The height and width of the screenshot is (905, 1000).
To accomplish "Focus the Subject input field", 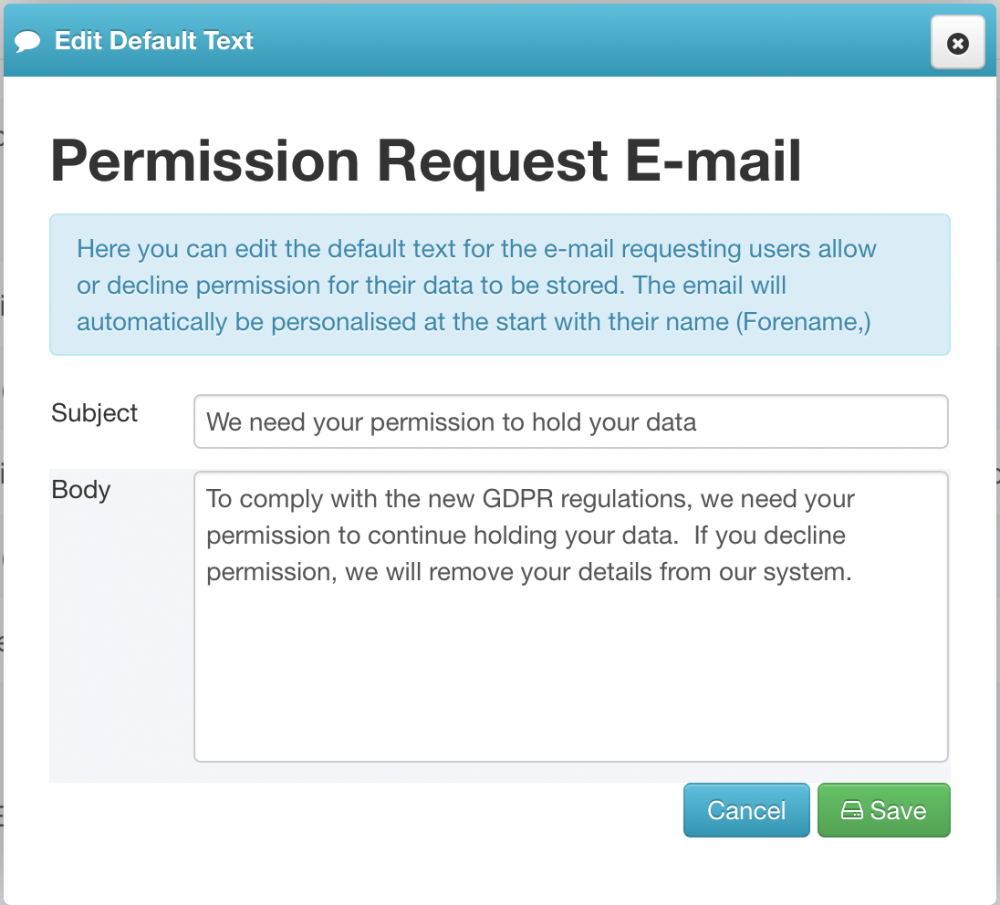I will 571,422.
